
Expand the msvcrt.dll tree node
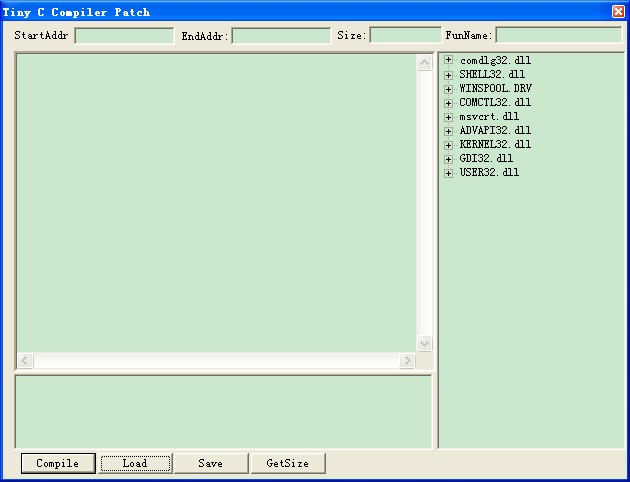(x=448, y=117)
